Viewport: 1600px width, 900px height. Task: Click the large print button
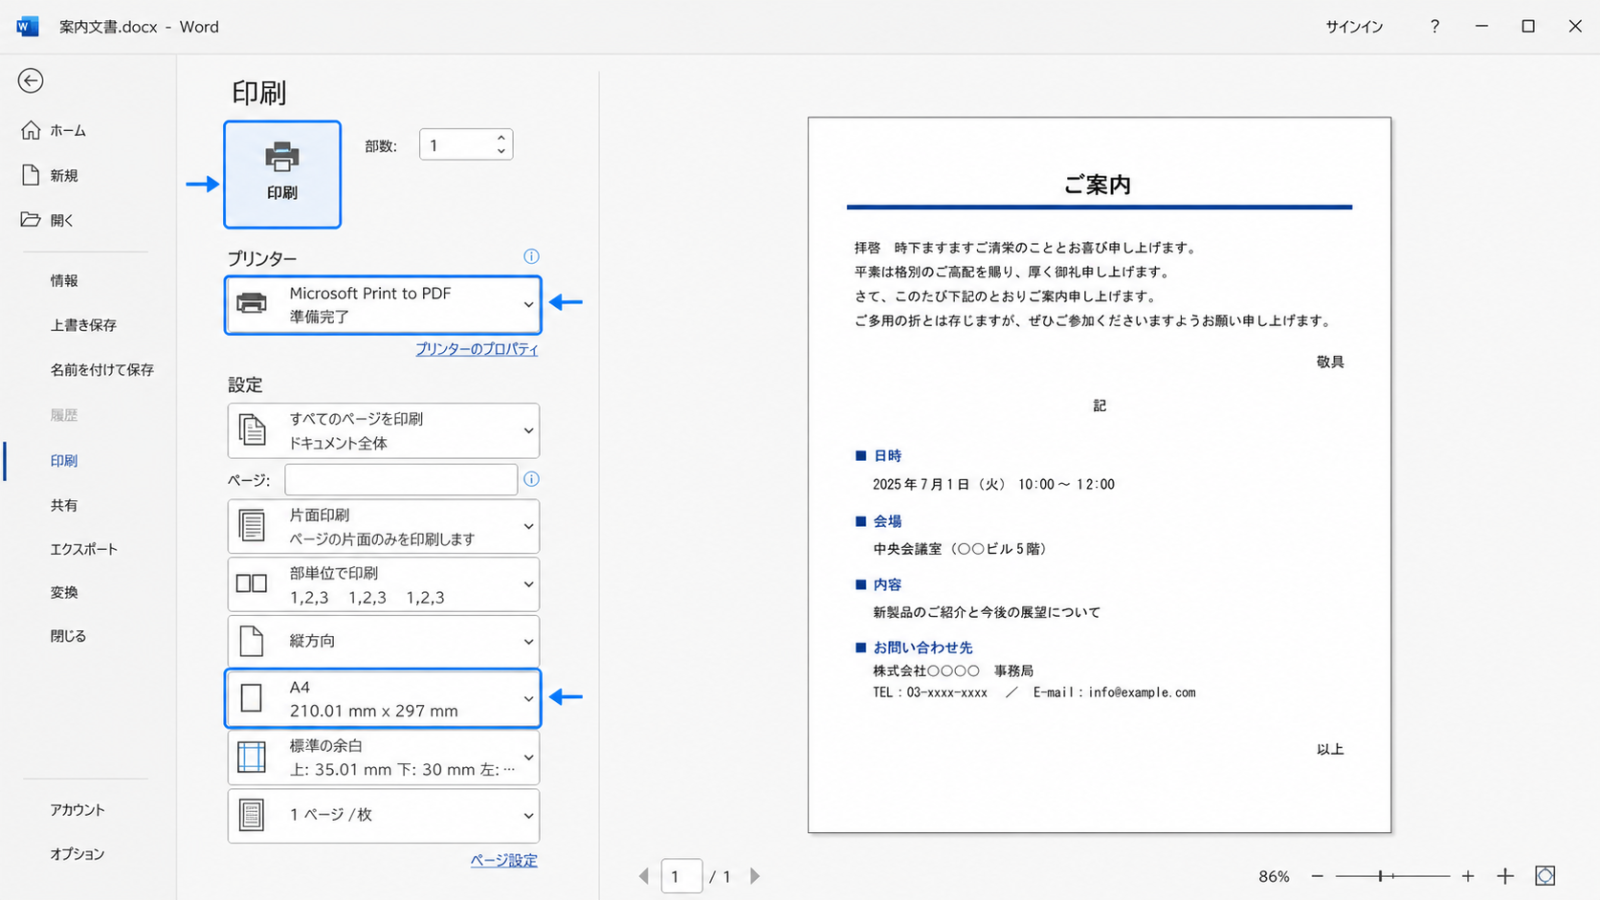282,175
